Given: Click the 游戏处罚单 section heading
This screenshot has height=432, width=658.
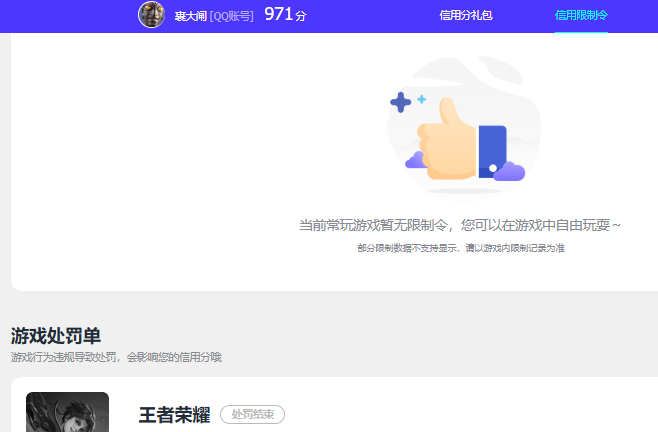Looking at the screenshot, I should click(56, 336).
